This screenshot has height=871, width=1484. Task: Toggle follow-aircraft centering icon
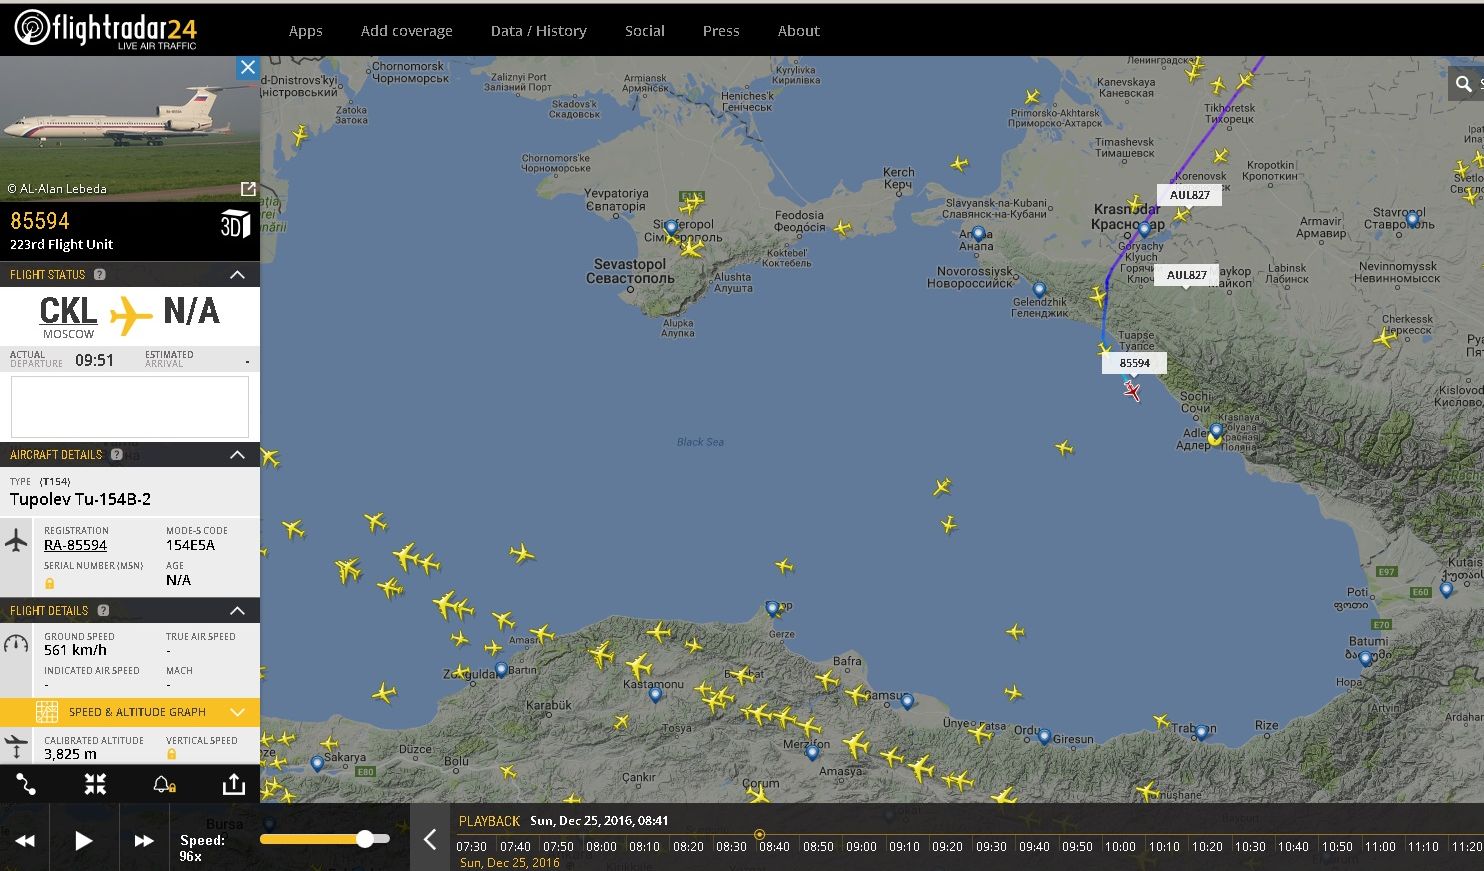pos(95,785)
